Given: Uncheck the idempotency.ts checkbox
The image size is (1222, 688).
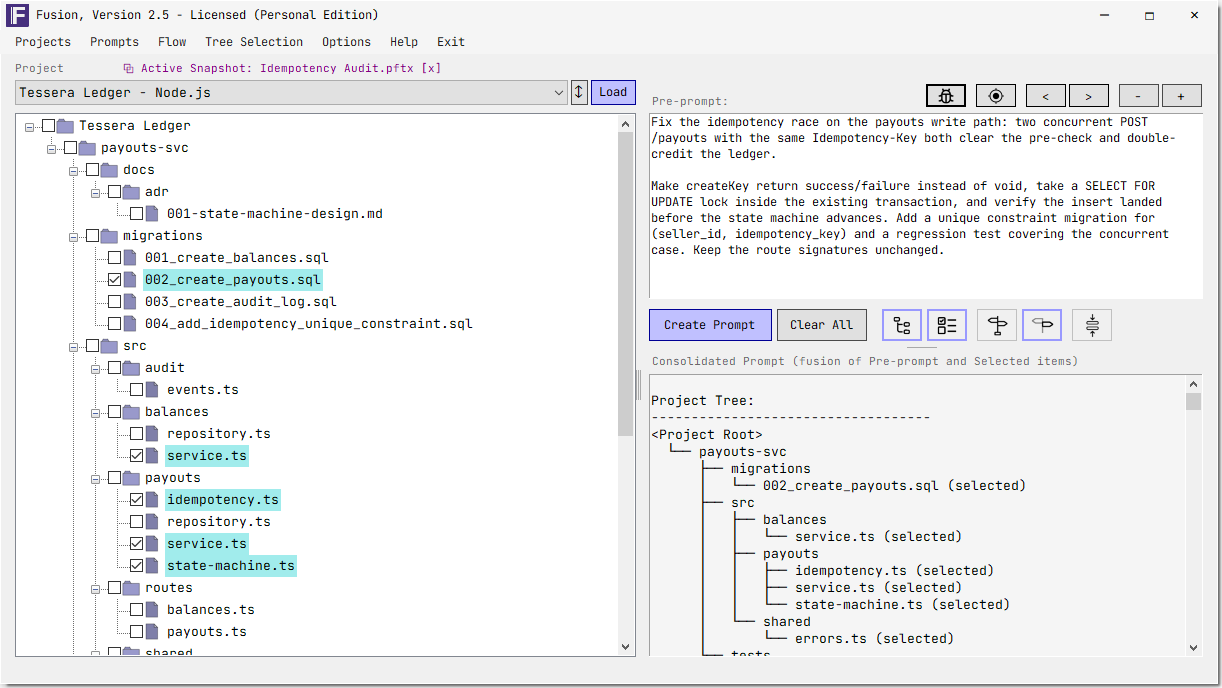Looking at the screenshot, I should pos(136,500).
